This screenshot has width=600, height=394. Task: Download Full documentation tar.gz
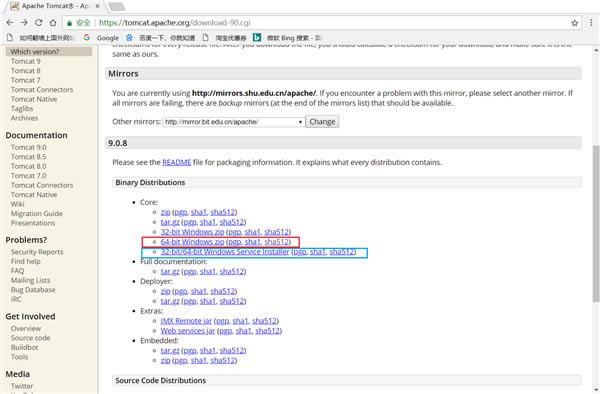(170, 271)
